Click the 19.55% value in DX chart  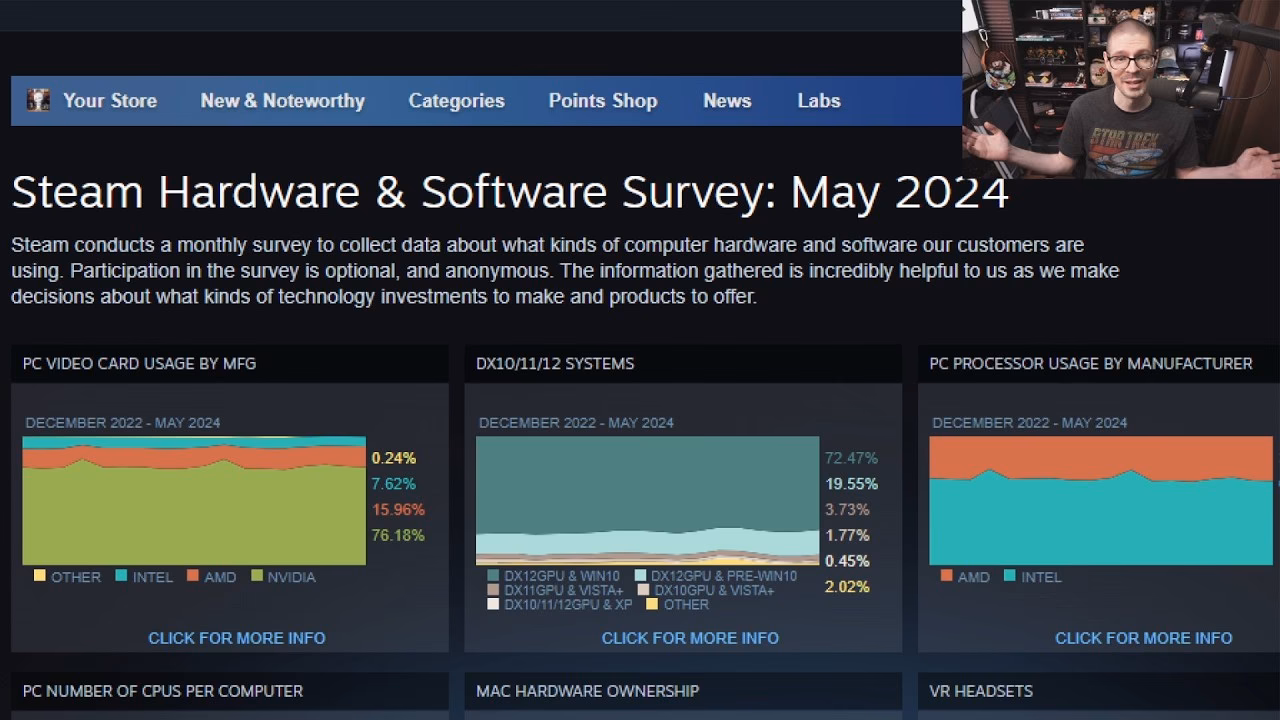point(851,483)
